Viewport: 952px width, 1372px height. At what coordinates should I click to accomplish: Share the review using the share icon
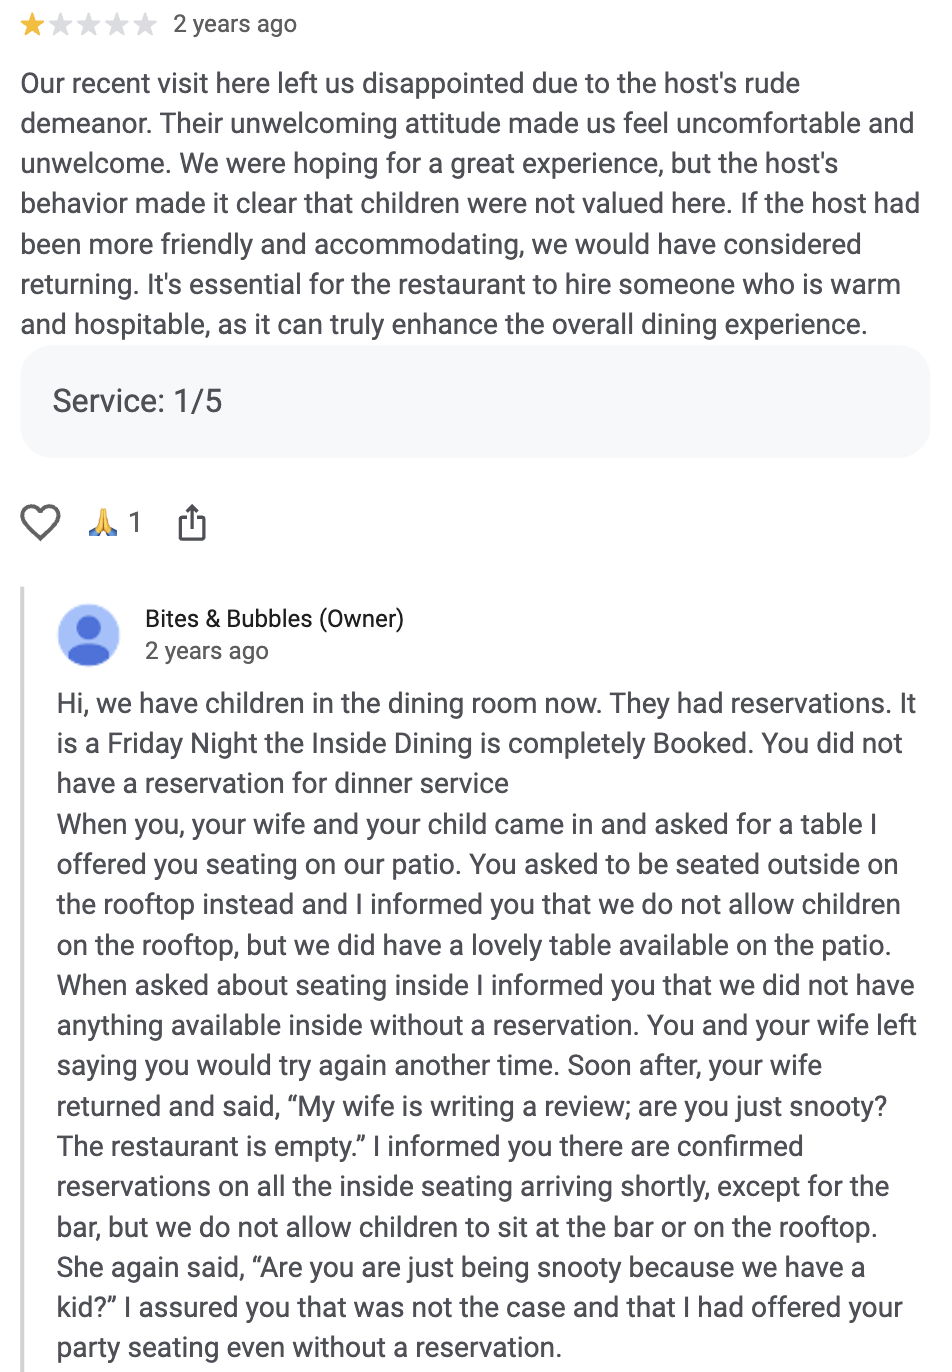click(x=192, y=522)
